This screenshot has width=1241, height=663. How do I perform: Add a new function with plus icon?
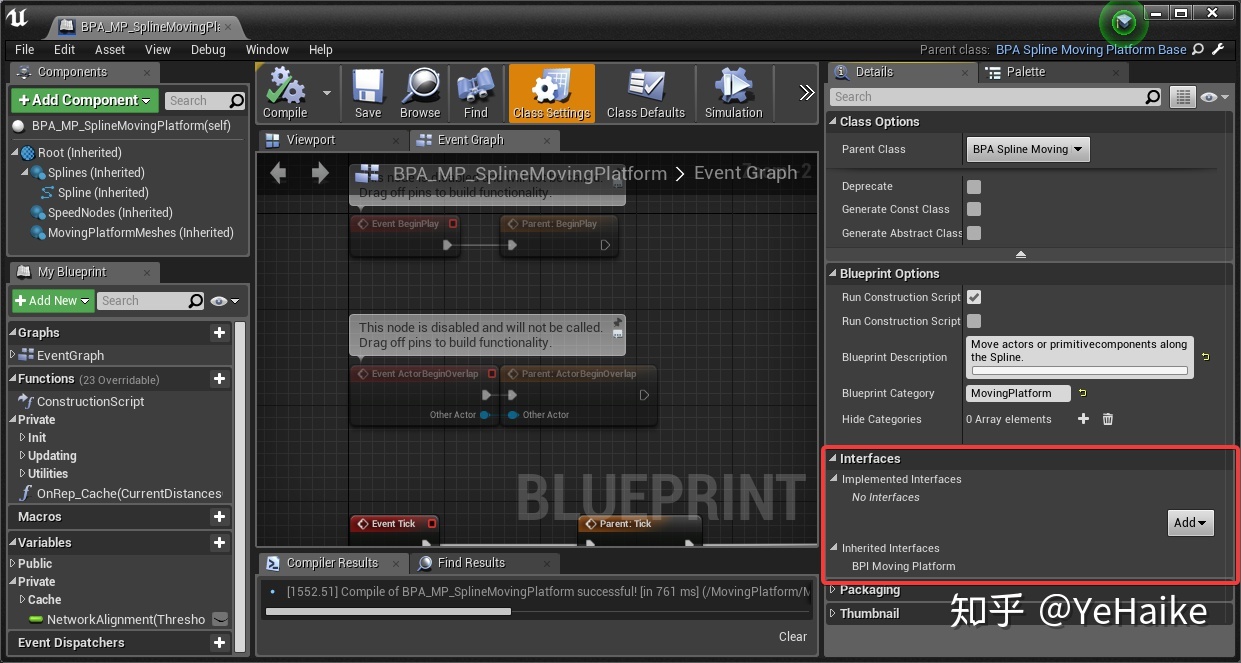[219, 379]
